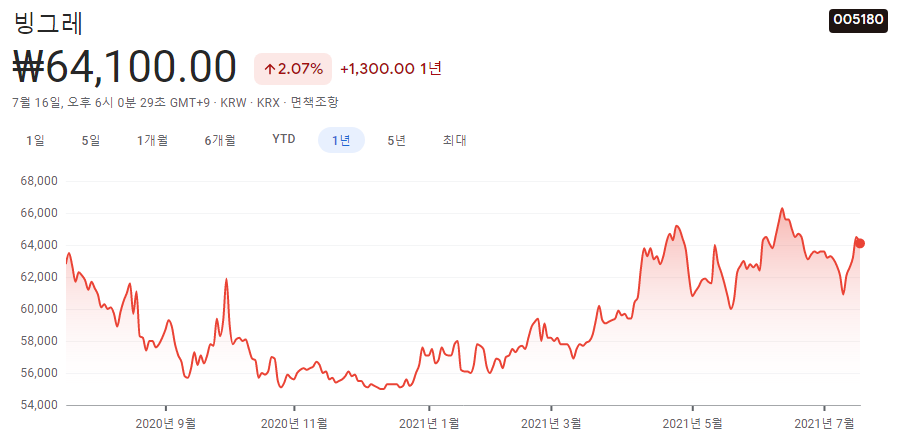The width and height of the screenshot is (897, 444).
Task: Click the 68,000 y-axis label
Action: click(39, 181)
